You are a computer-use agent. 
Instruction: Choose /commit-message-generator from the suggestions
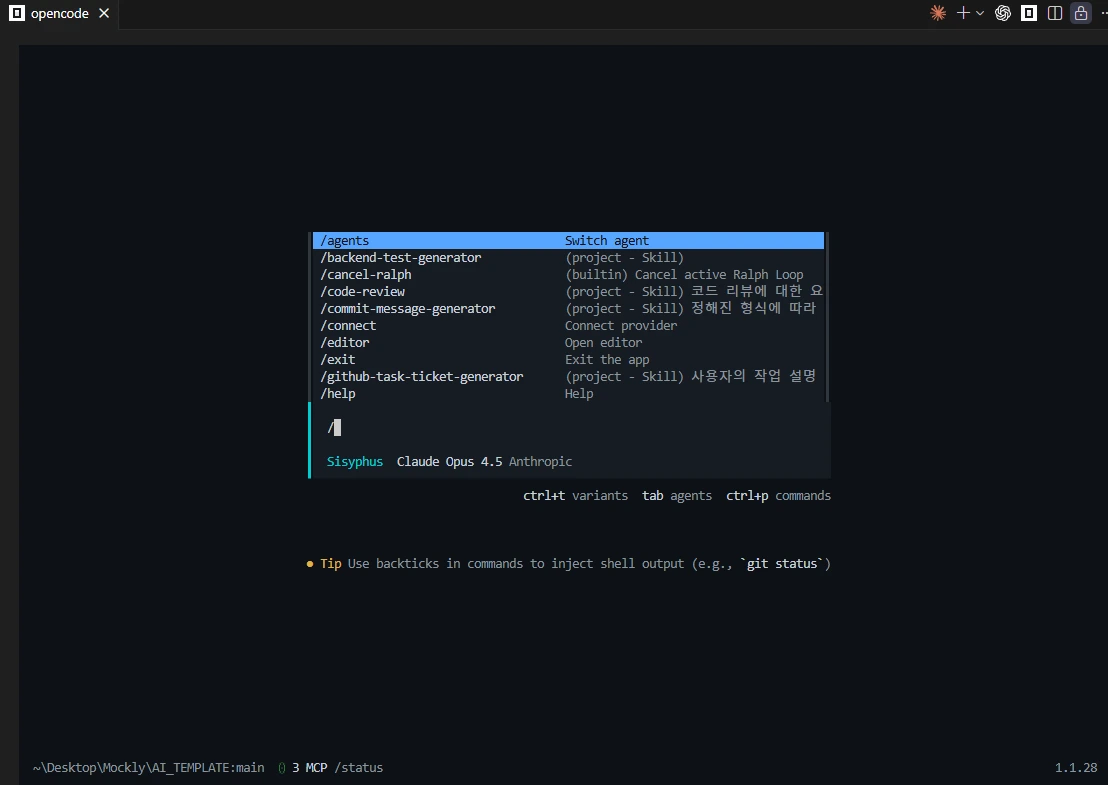click(x=408, y=308)
